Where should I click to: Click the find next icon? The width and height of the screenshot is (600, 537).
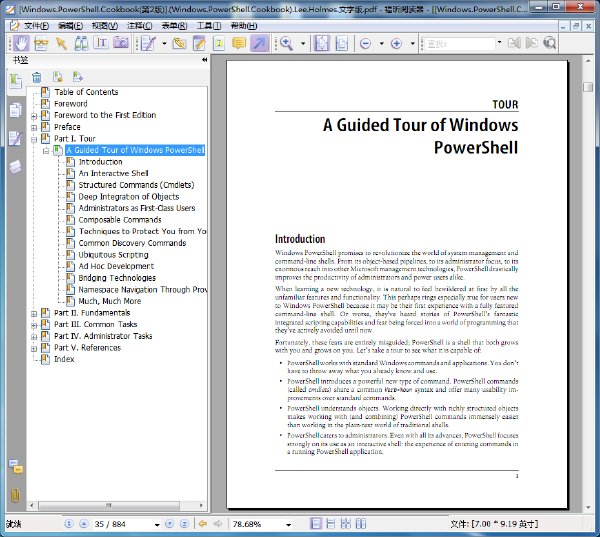532,43
